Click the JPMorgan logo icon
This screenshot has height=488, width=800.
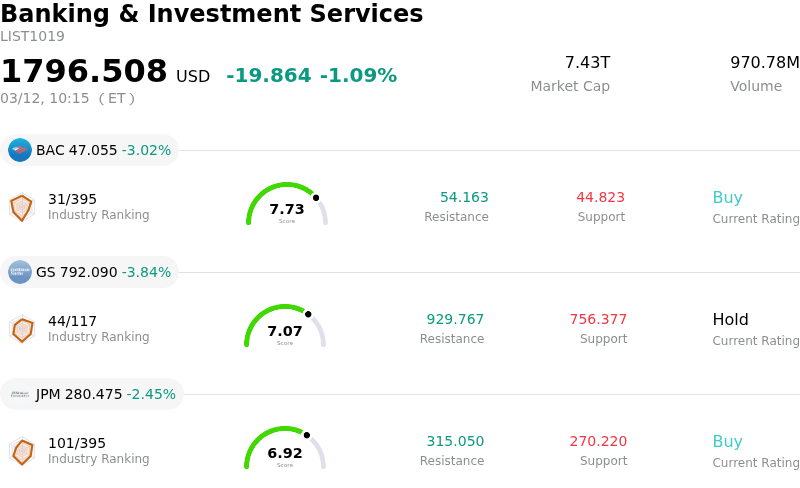(x=20, y=394)
